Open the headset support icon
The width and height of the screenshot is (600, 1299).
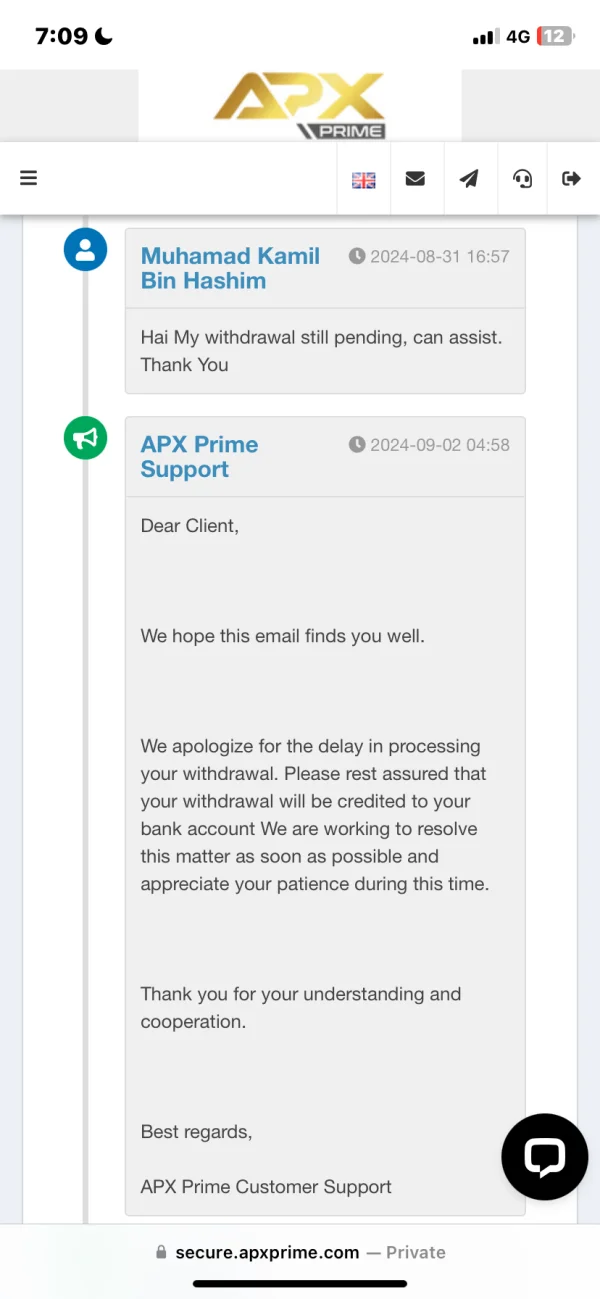coord(522,179)
